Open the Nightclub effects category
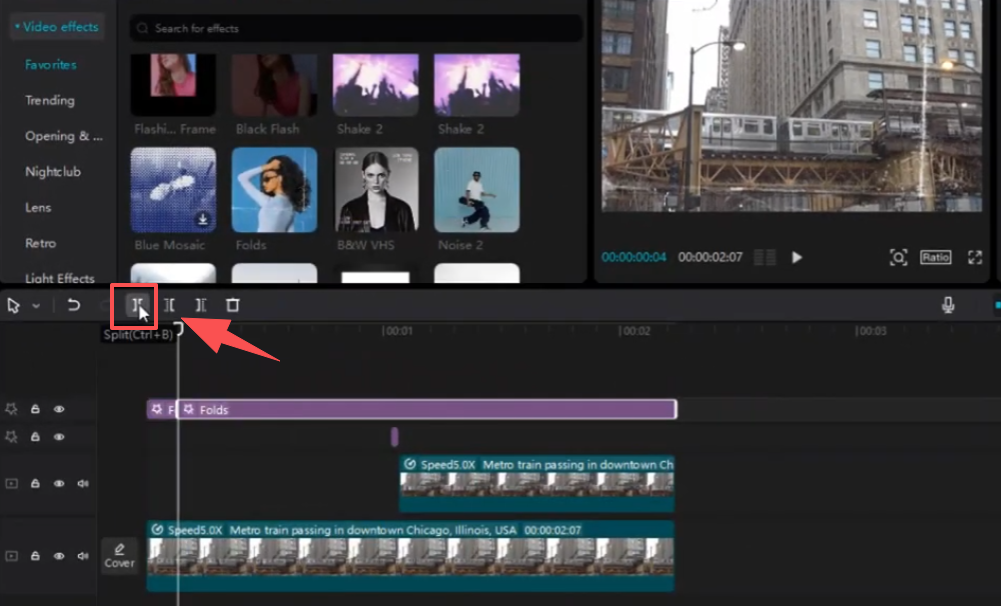 53,171
